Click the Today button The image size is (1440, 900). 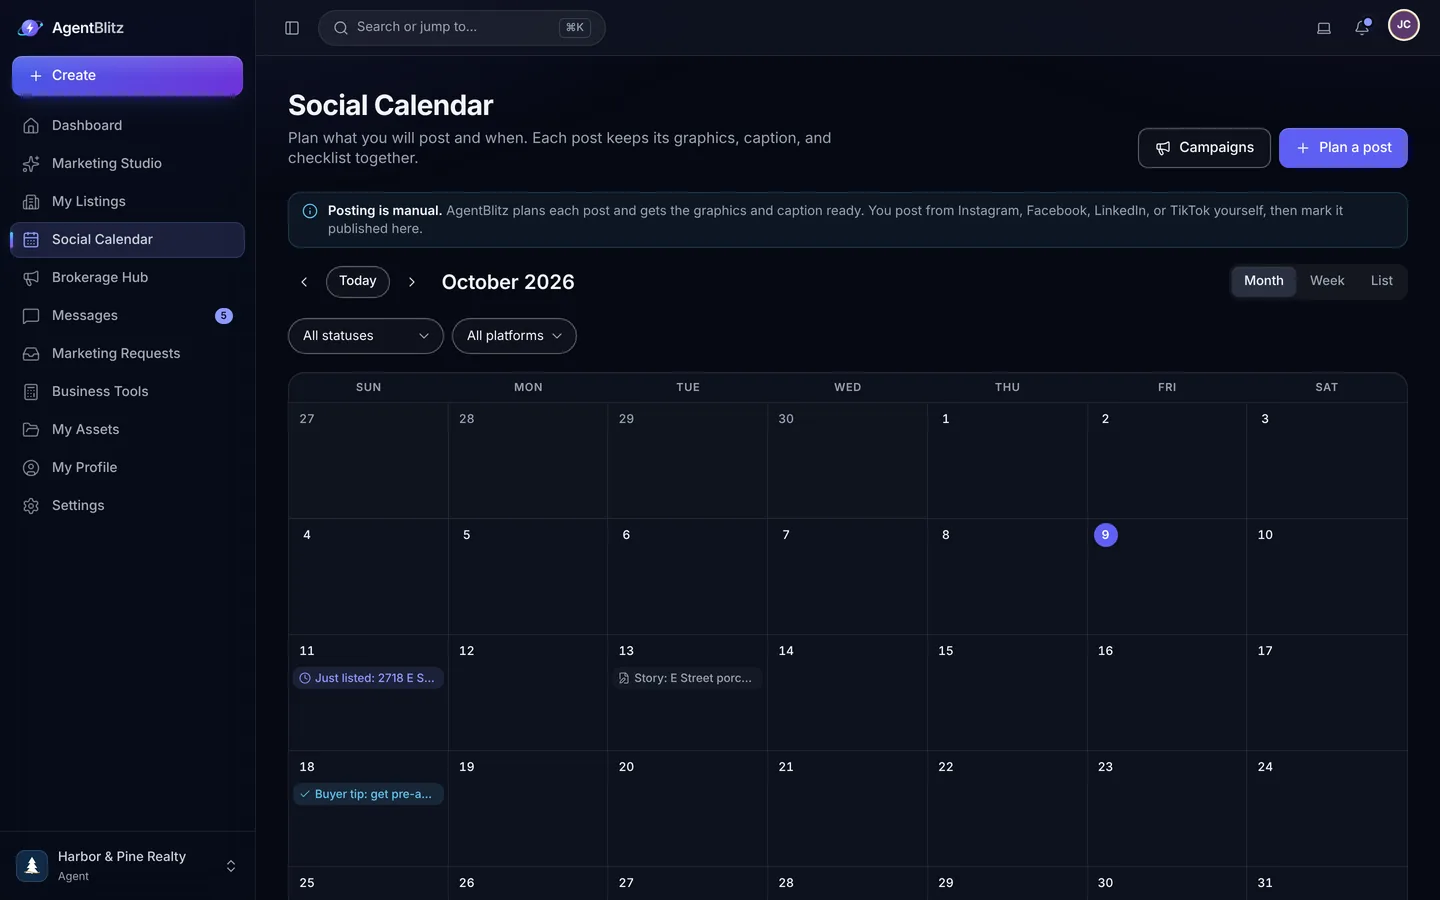358,281
